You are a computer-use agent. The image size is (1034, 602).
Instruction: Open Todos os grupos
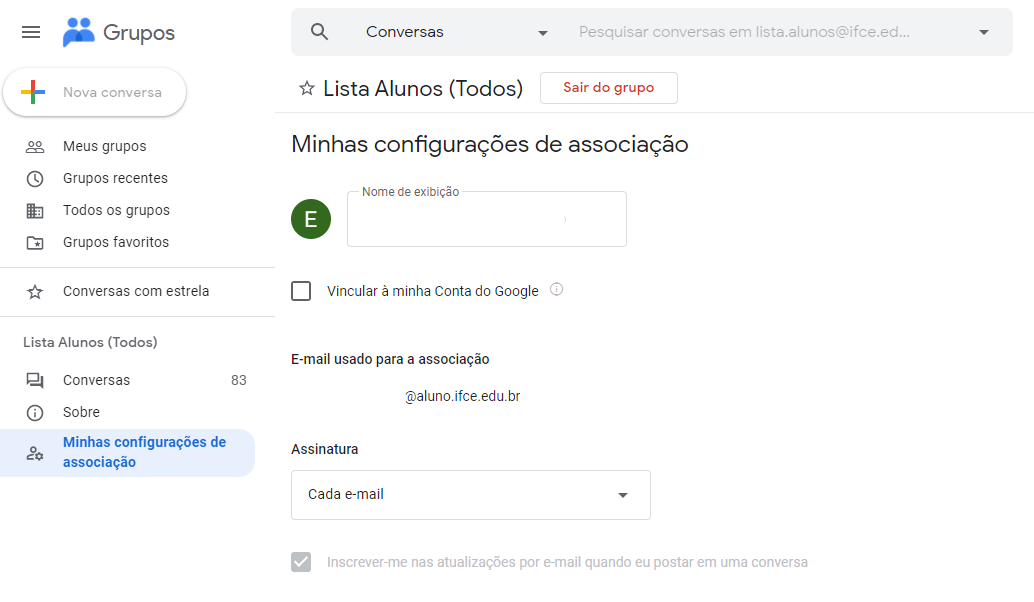[117, 210]
